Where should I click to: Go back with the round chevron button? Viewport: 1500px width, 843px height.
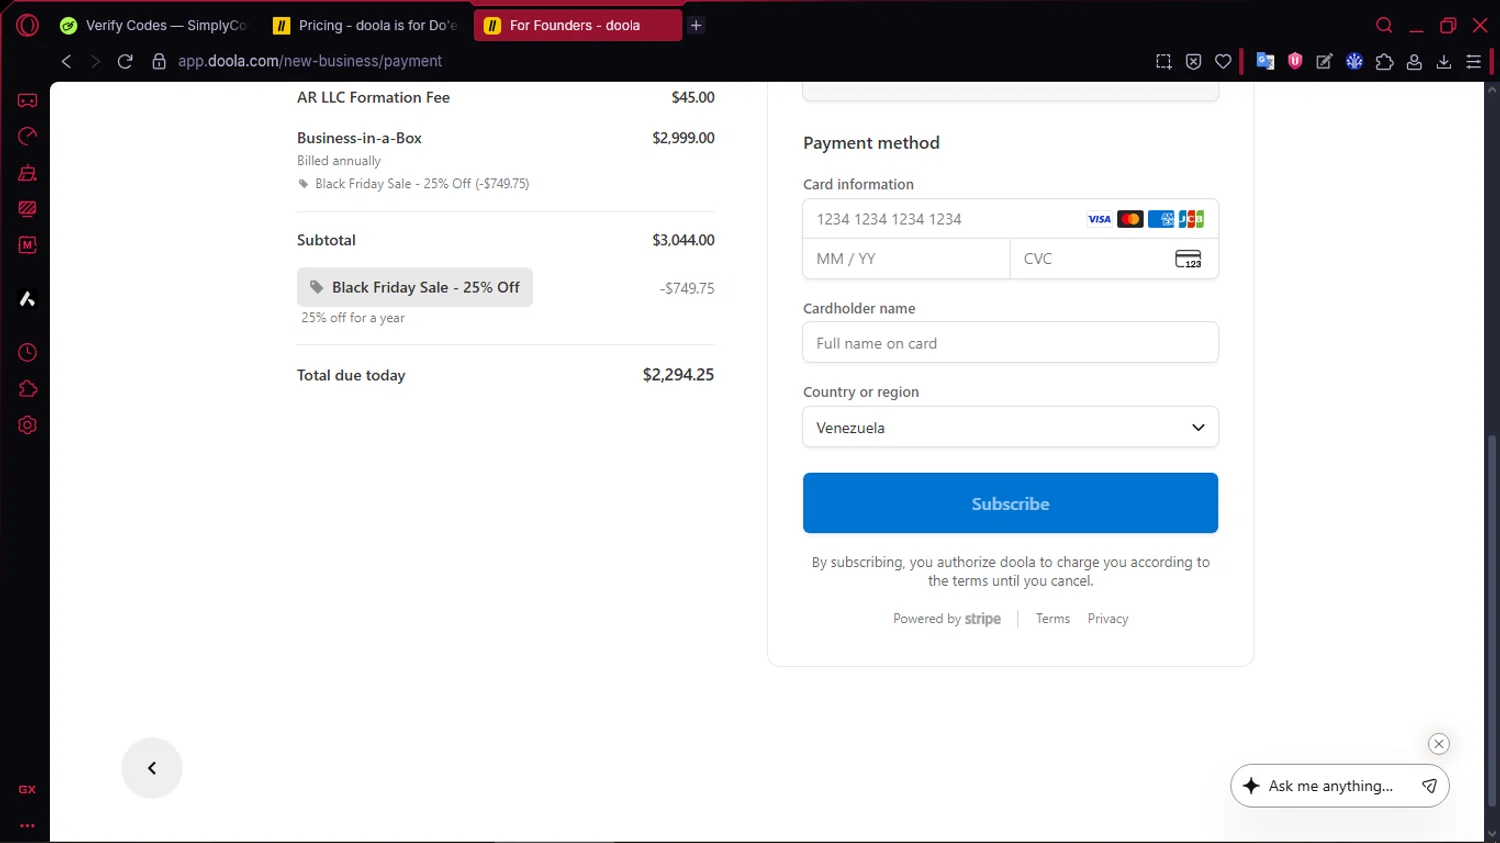click(x=152, y=768)
